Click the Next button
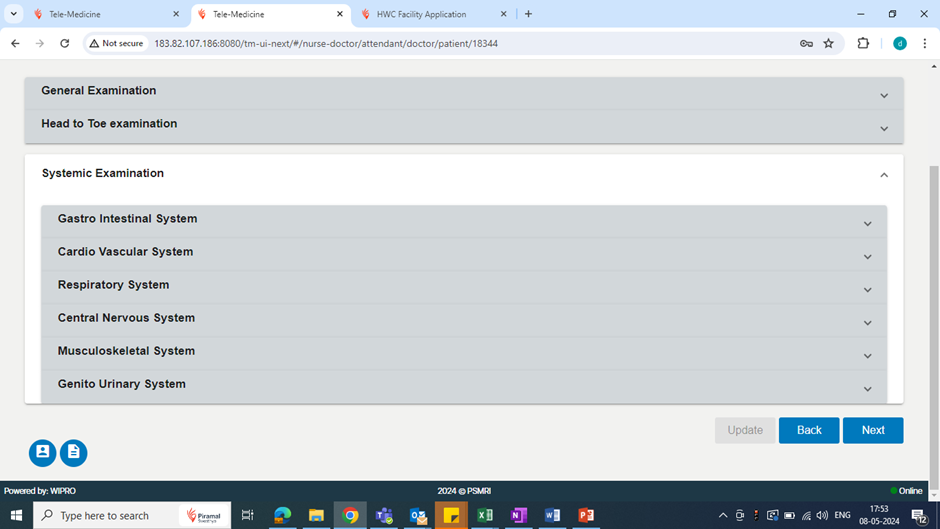The height and width of the screenshot is (529, 940). tap(873, 430)
